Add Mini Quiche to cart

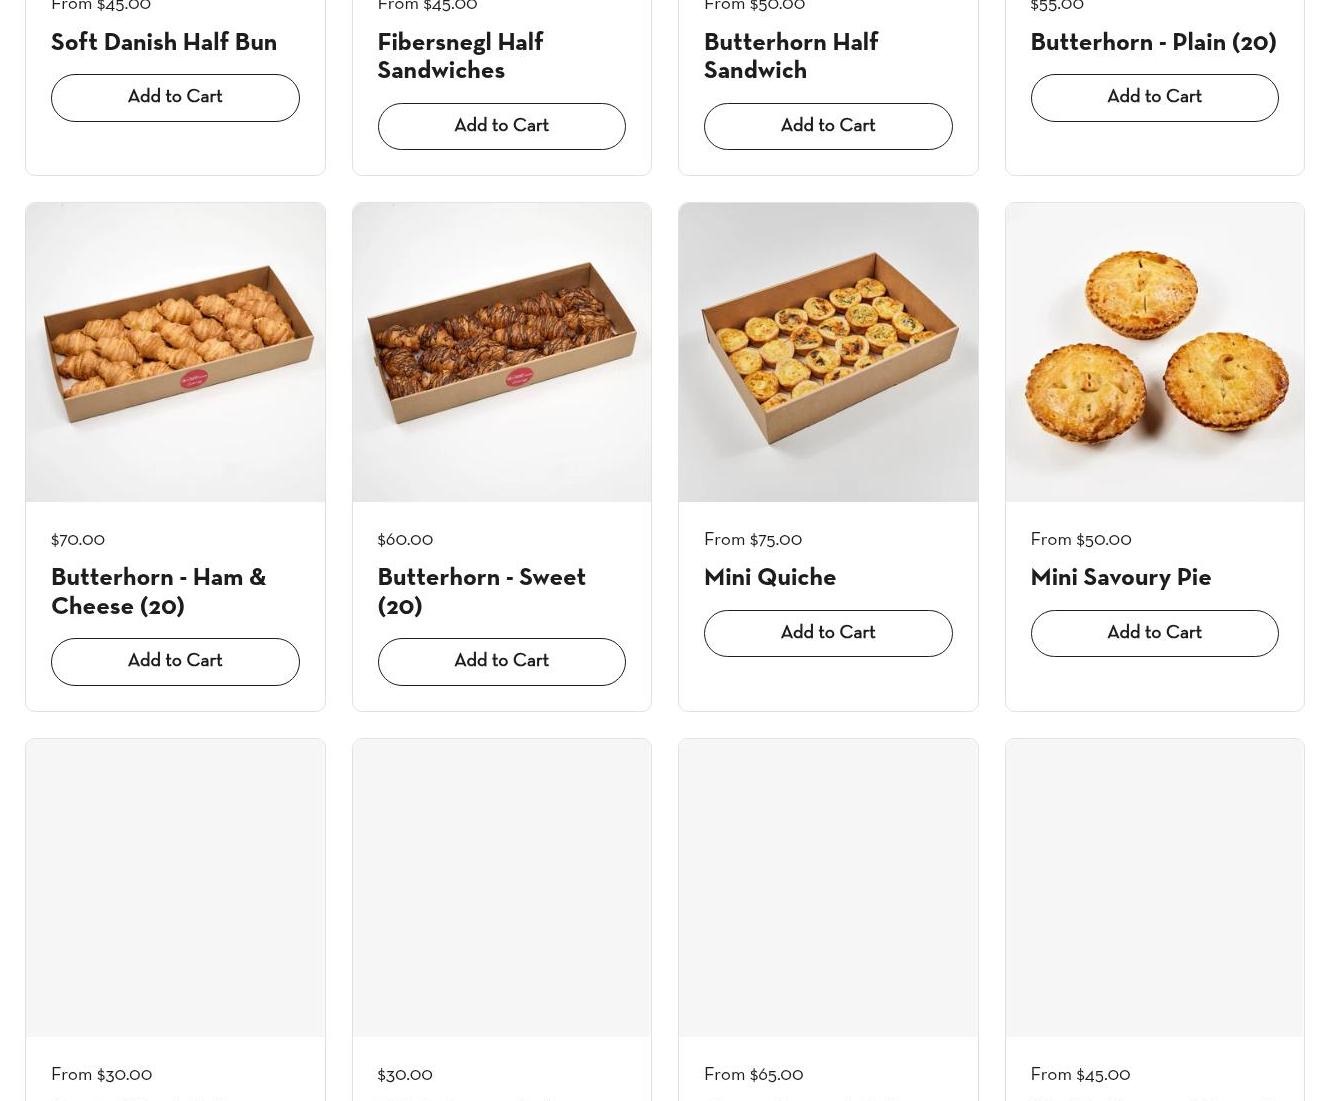827,633
